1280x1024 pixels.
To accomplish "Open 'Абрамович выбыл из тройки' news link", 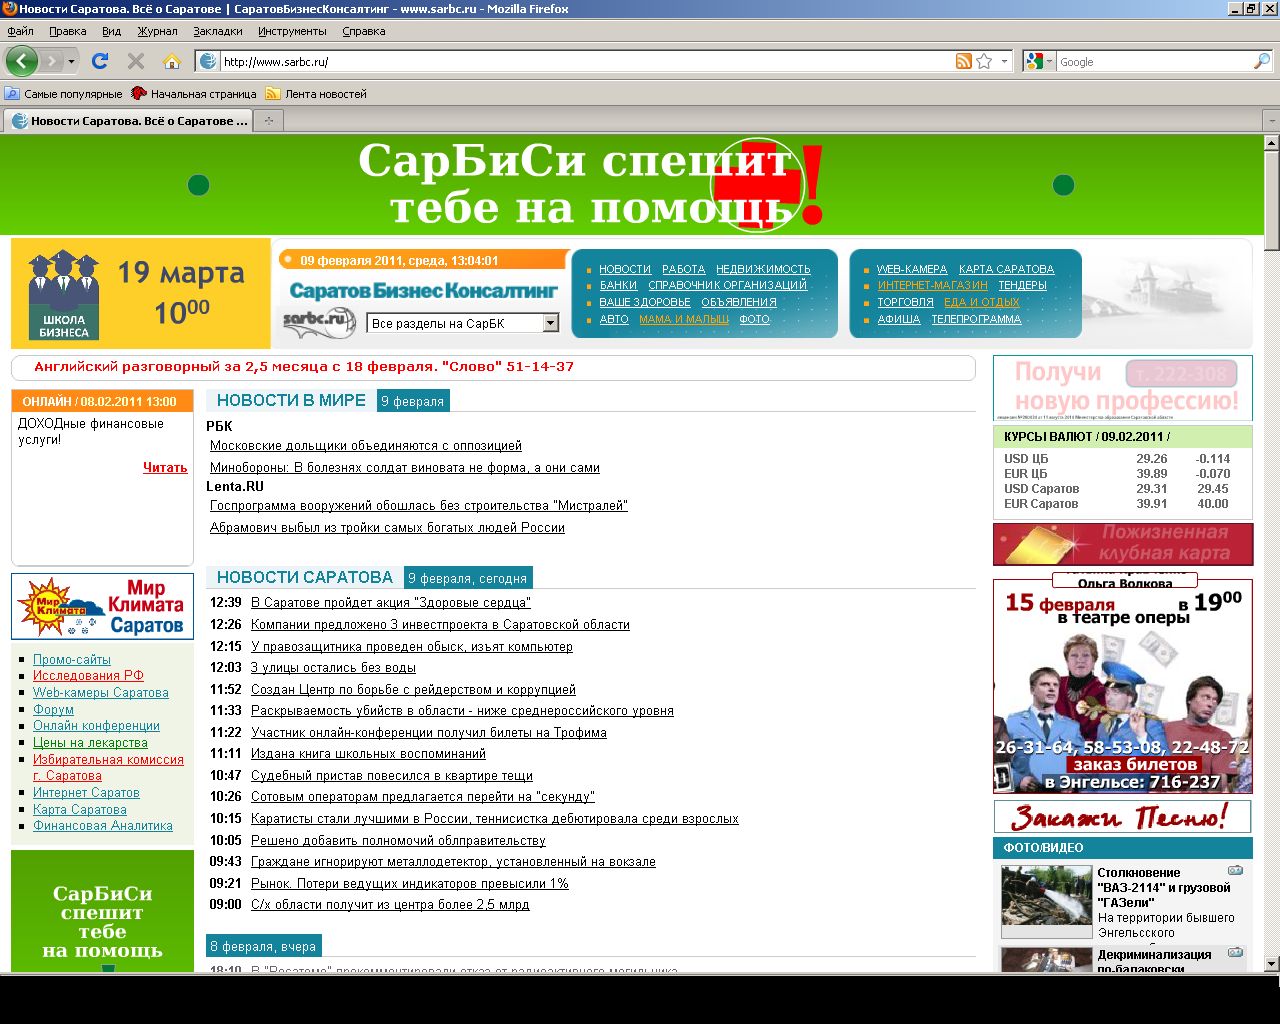I will coord(387,527).
